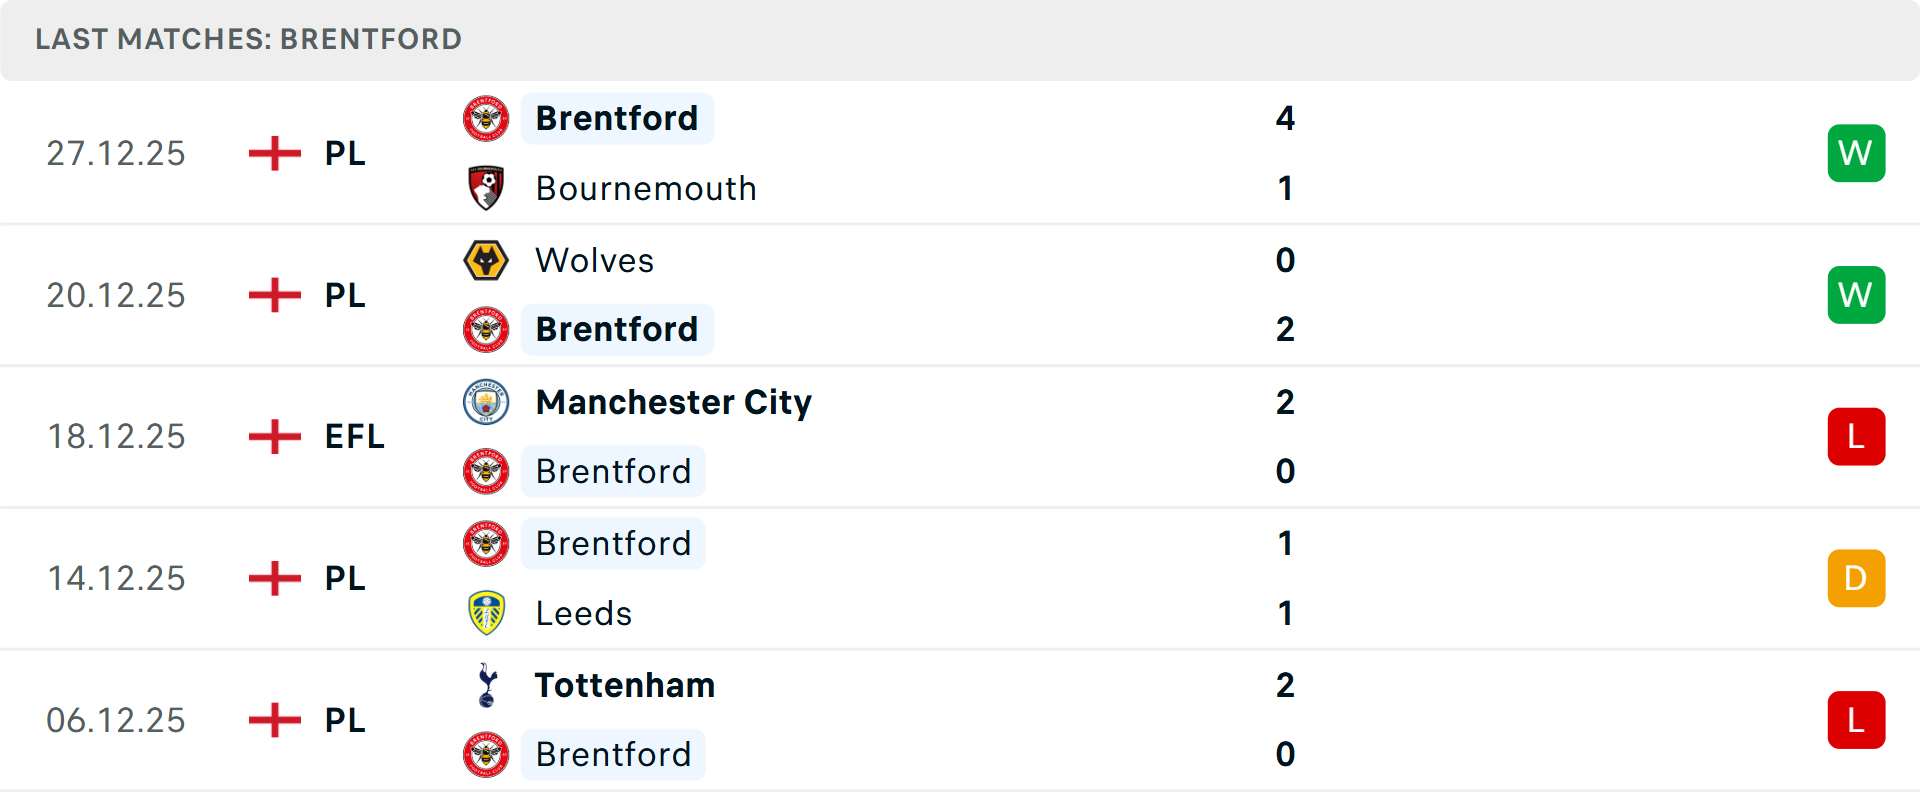
Task: Click Brentford crest in Tottenham match
Action: click(486, 754)
